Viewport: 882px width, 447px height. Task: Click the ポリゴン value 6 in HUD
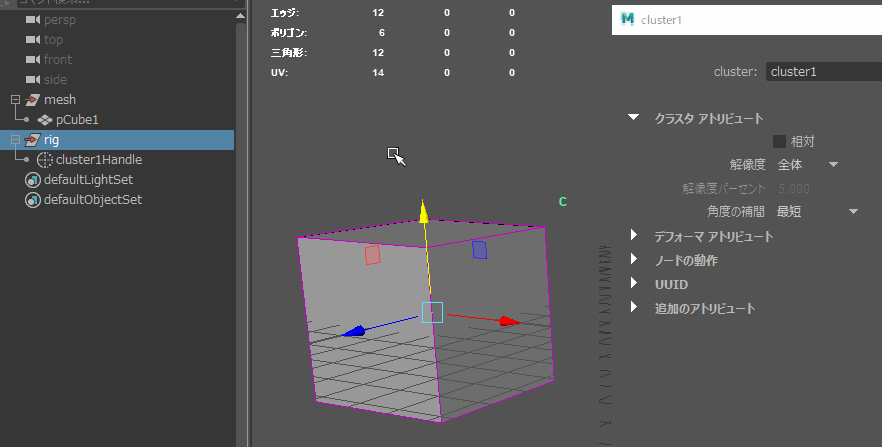click(x=382, y=33)
